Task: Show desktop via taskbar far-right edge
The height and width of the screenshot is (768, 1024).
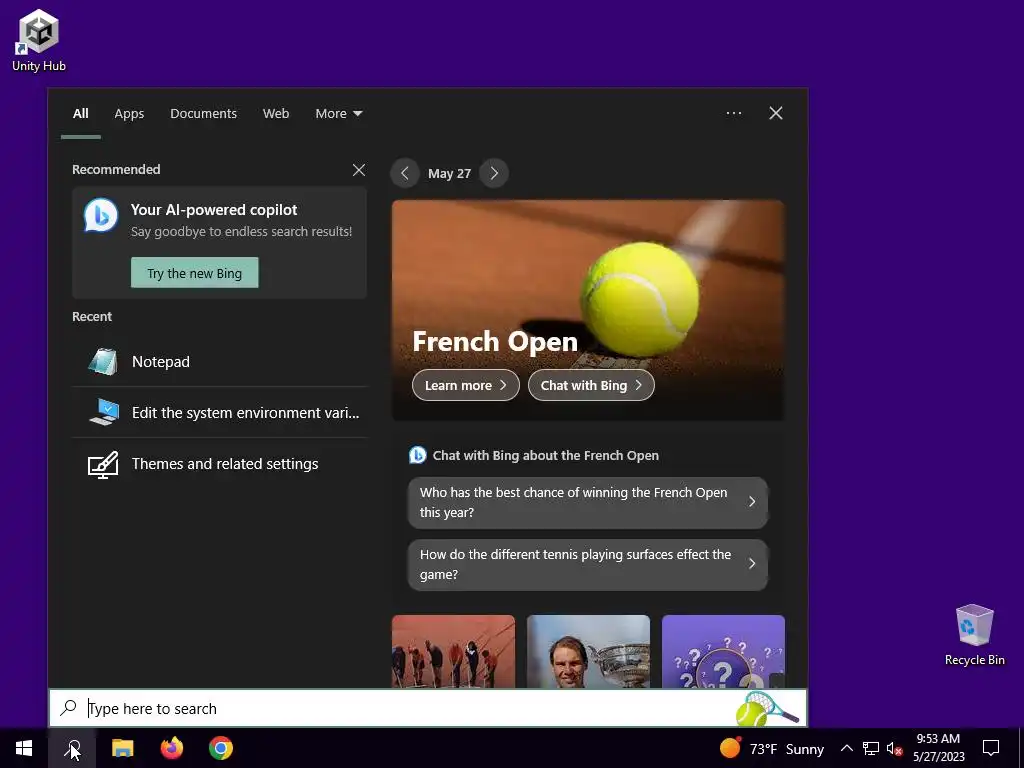Action: click(x=1021, y=748)
